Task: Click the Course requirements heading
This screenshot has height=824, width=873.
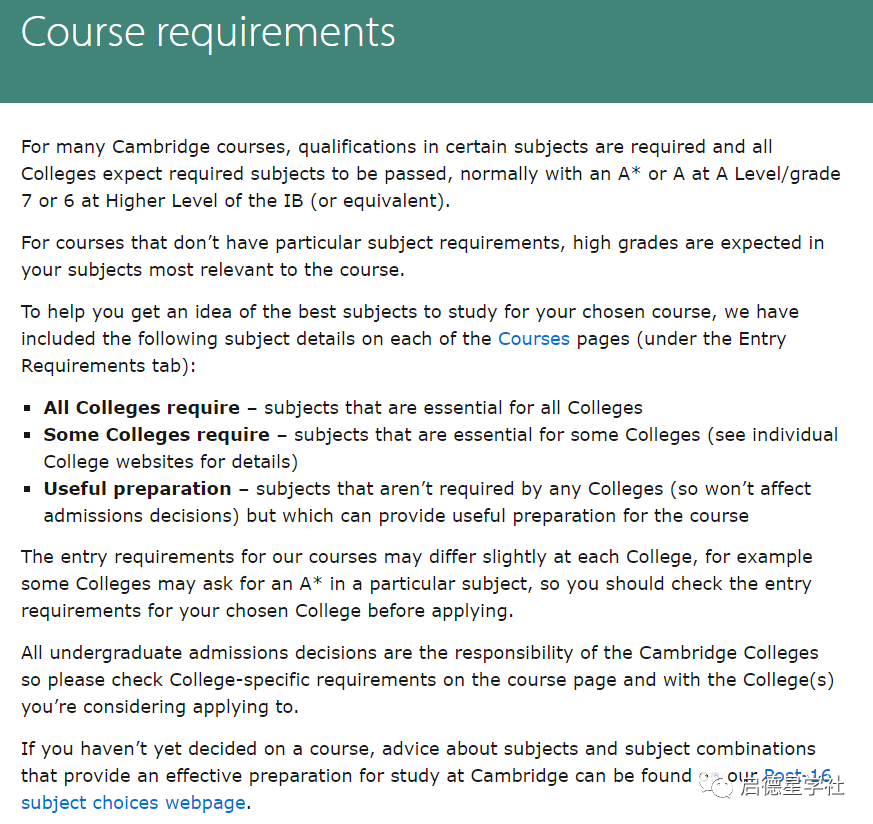Action: tap(208, 32)
